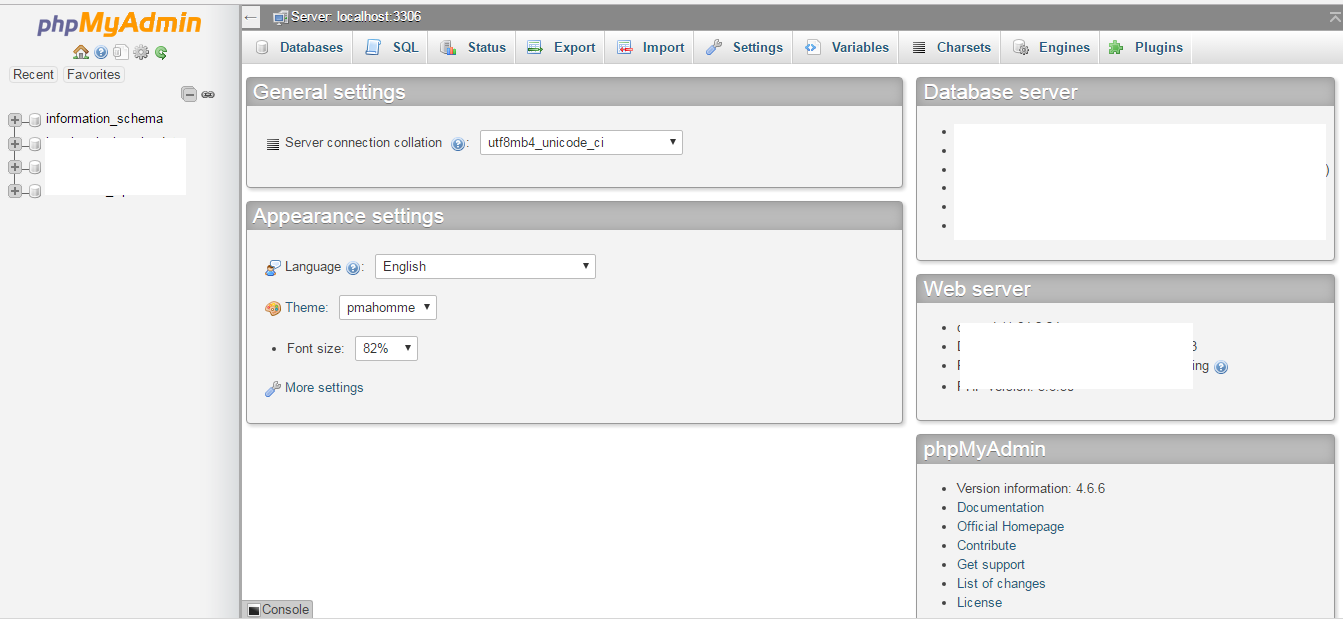This screenshot has height=619, width=1343.
Task: Open the SQL documentation pages icon
Action: click(x=120, y=52)
